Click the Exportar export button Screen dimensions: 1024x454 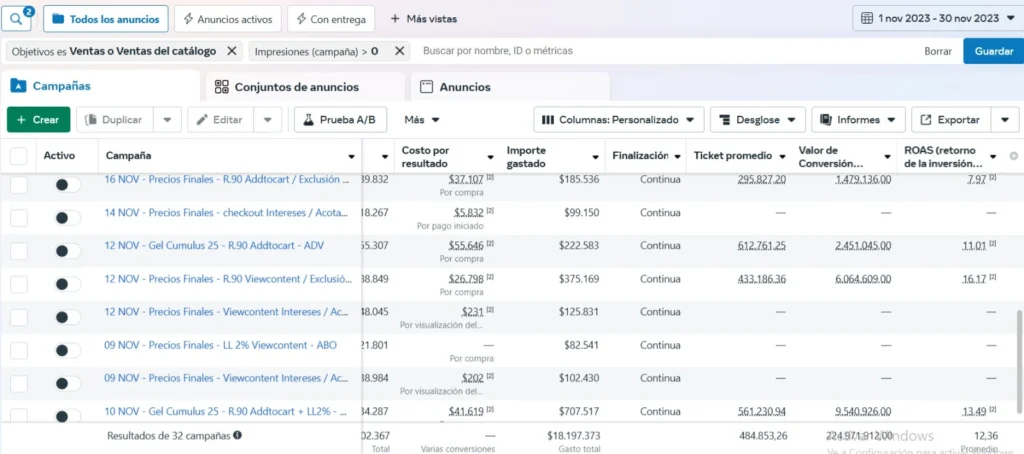click(949, 120)
